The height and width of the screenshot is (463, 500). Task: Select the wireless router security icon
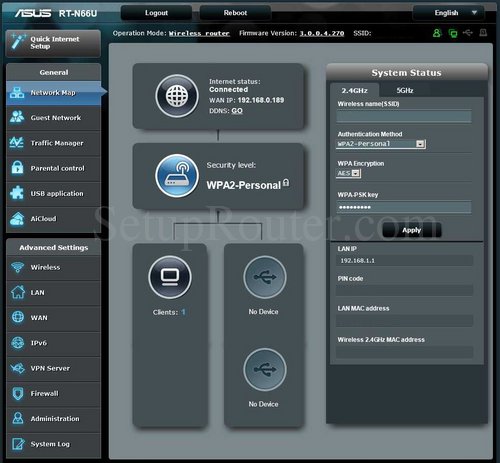click(x=177, y=176)
